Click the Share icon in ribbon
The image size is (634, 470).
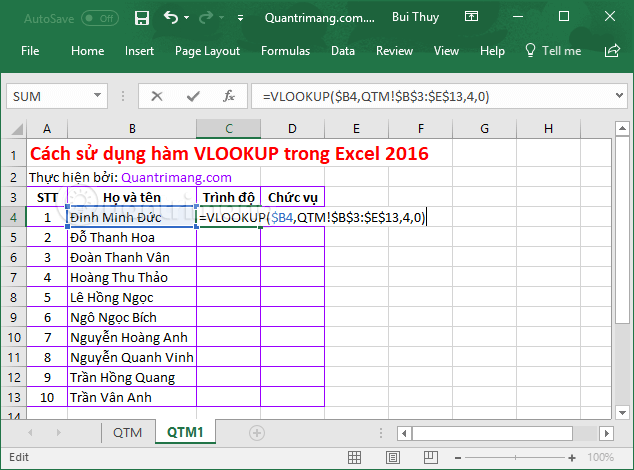click(x=612, y=51)
